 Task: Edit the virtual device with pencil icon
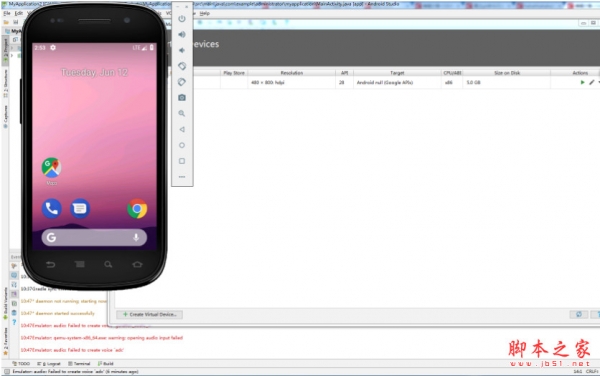592,82
